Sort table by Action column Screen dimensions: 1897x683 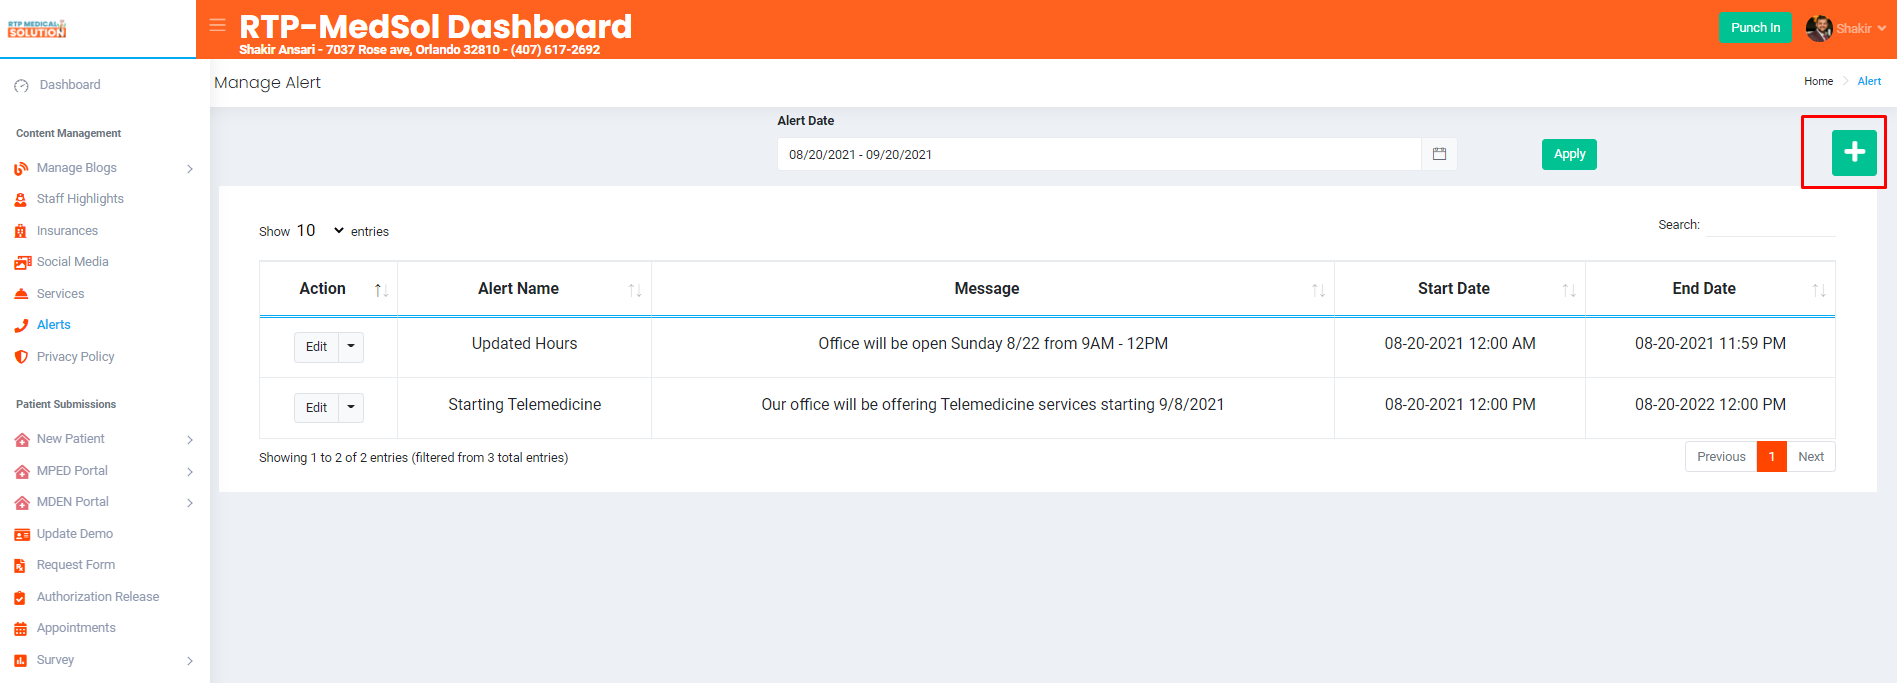click(x=328, y=289)
